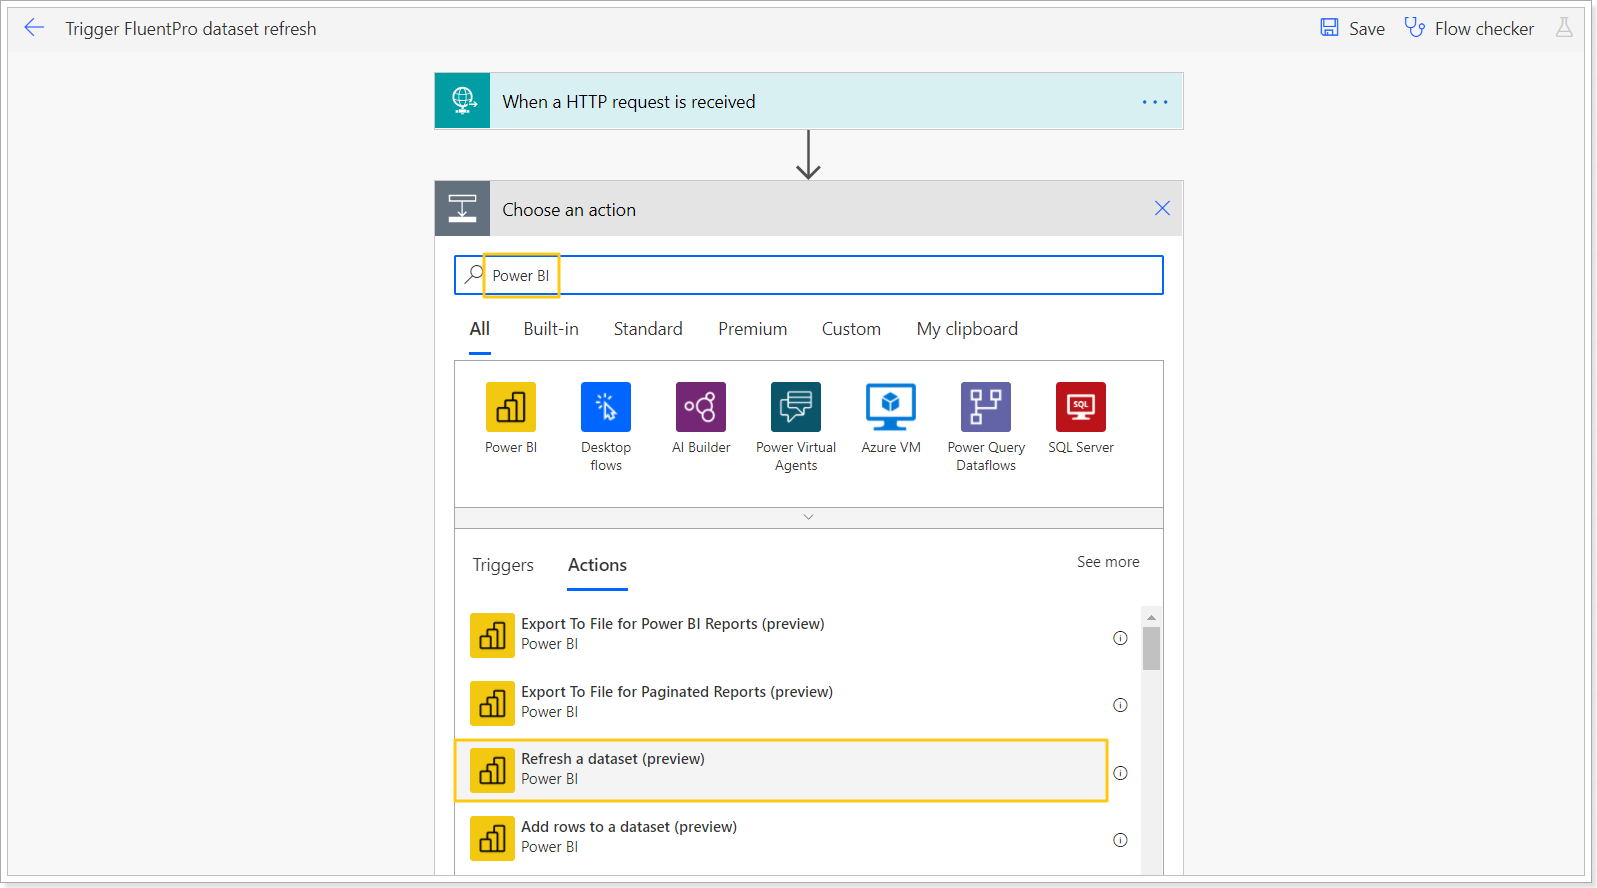Click Add rows to a dataset icon
1597x888 pixels.
(x=492, y=838)
